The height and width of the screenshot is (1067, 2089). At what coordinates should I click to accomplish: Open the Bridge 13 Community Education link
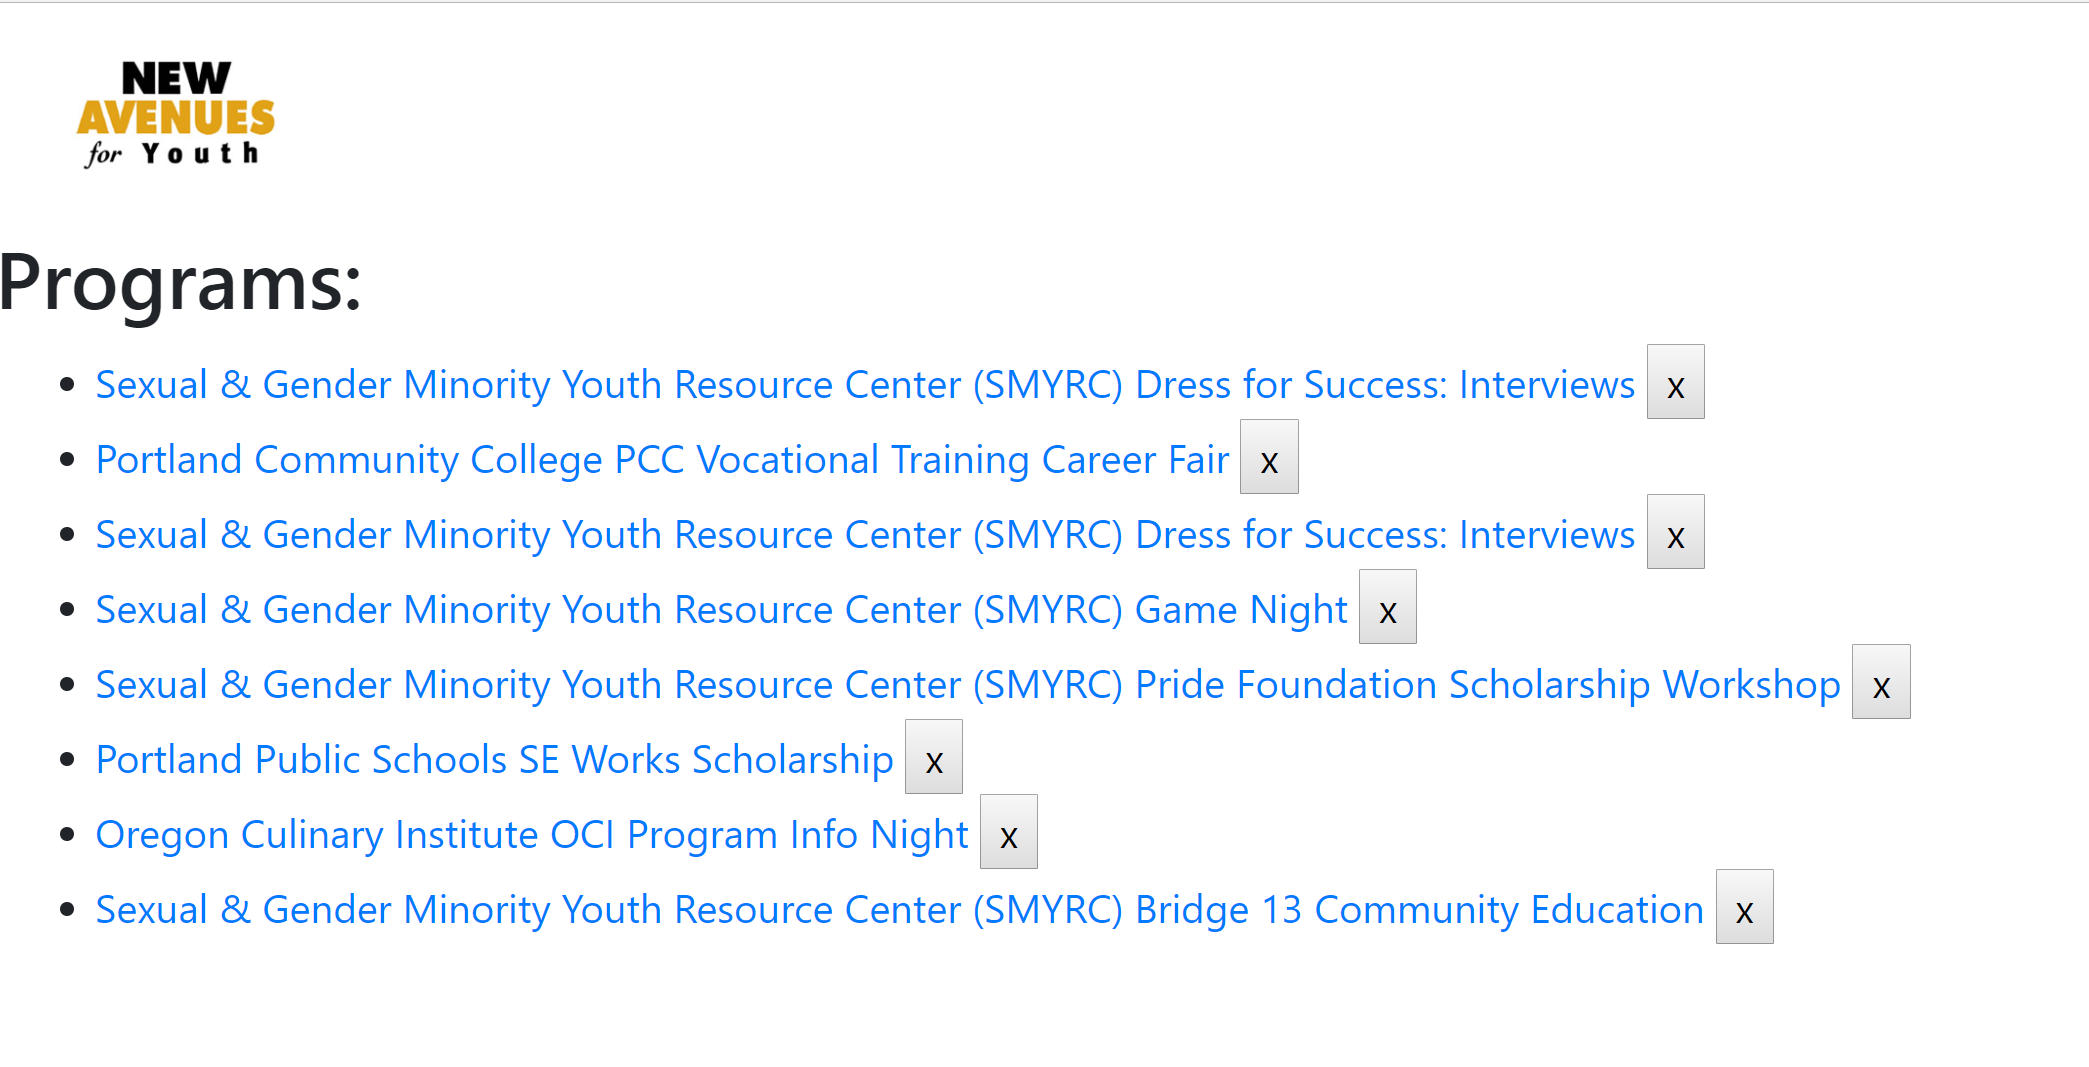pyautogui.click(x=899, y=910)
